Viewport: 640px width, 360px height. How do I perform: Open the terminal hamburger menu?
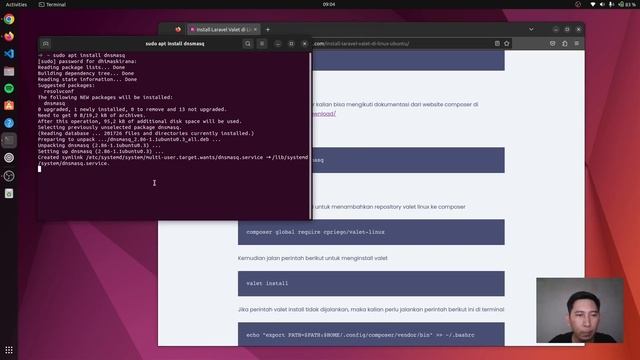click(x=262, y=44)
